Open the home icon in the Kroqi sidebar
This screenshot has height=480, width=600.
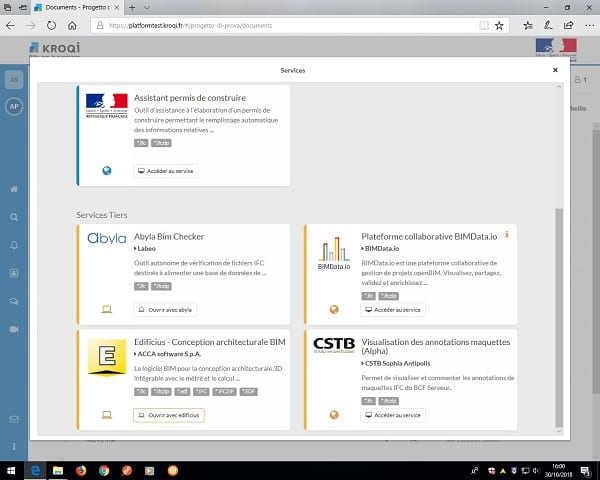14,189
